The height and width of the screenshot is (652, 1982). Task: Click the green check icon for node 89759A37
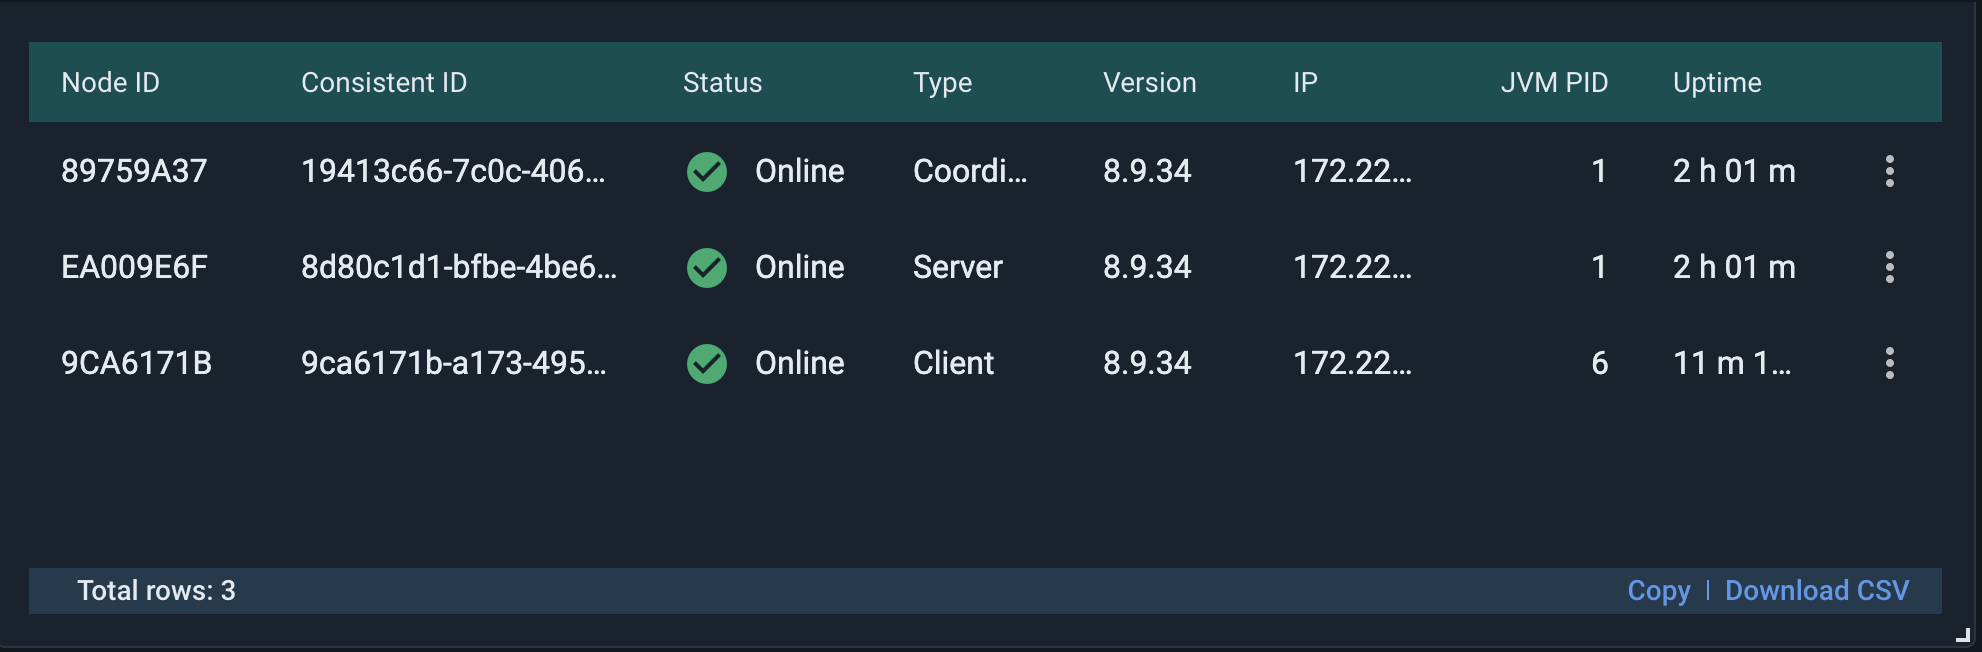tap(707, 172)
